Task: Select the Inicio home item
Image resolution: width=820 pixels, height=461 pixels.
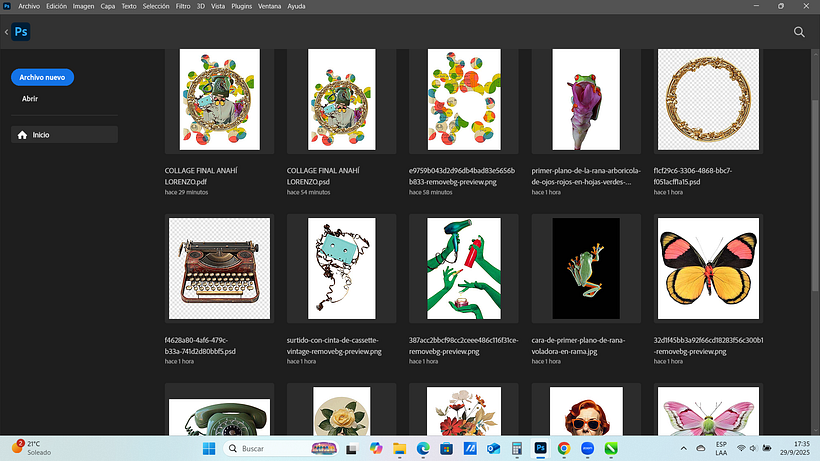Action: [64, 135]
